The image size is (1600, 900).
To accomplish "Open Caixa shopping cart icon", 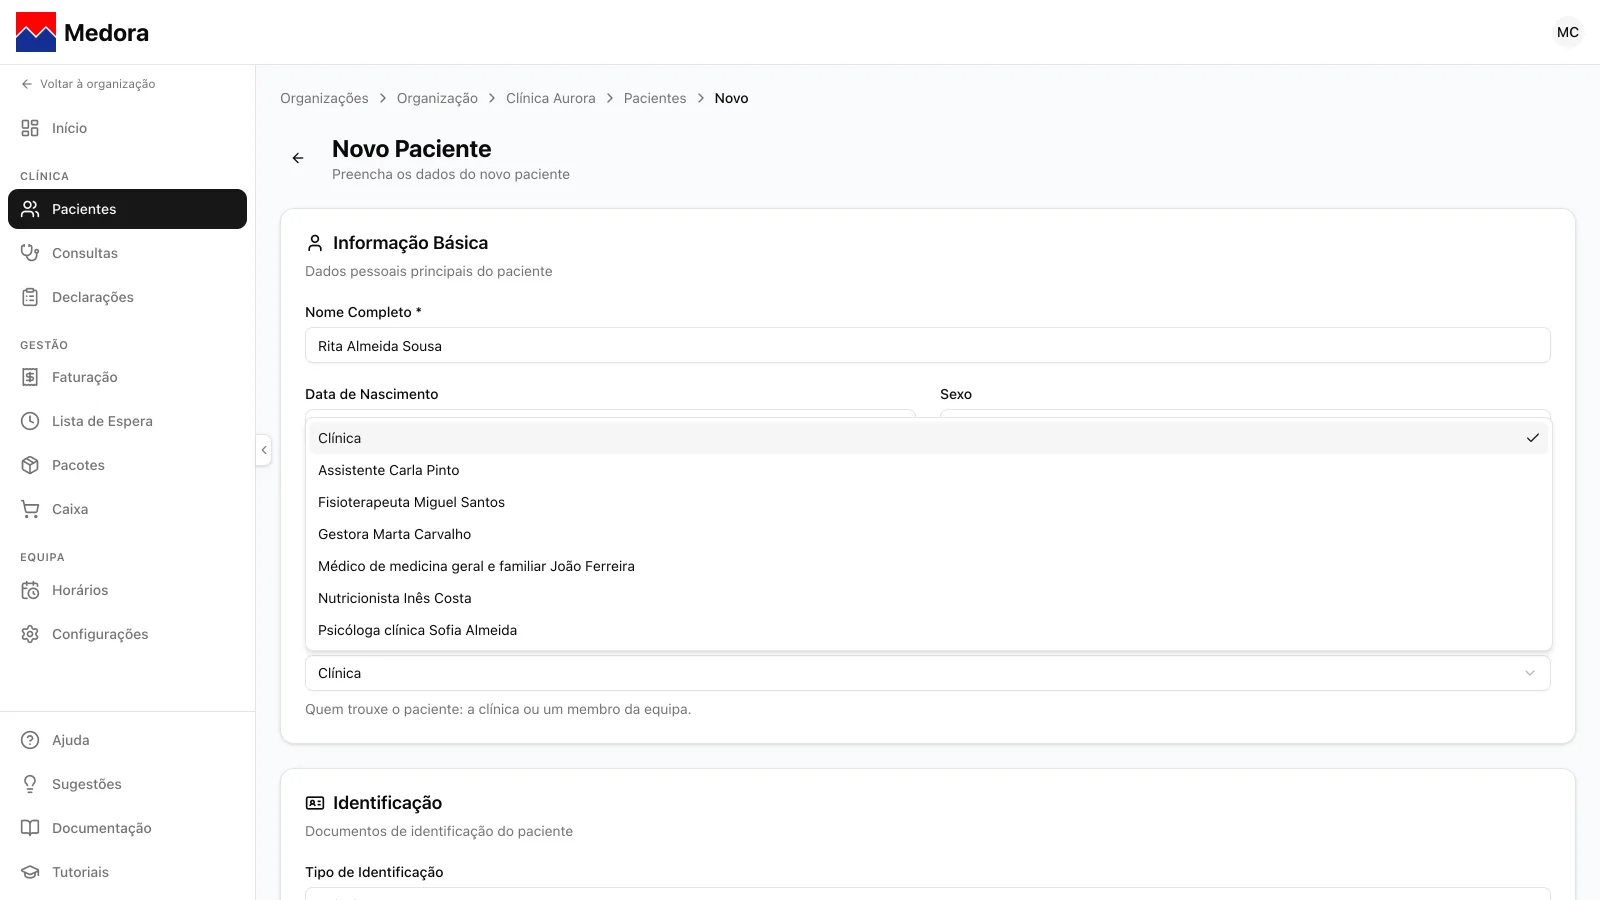I will tap(30, 509).
